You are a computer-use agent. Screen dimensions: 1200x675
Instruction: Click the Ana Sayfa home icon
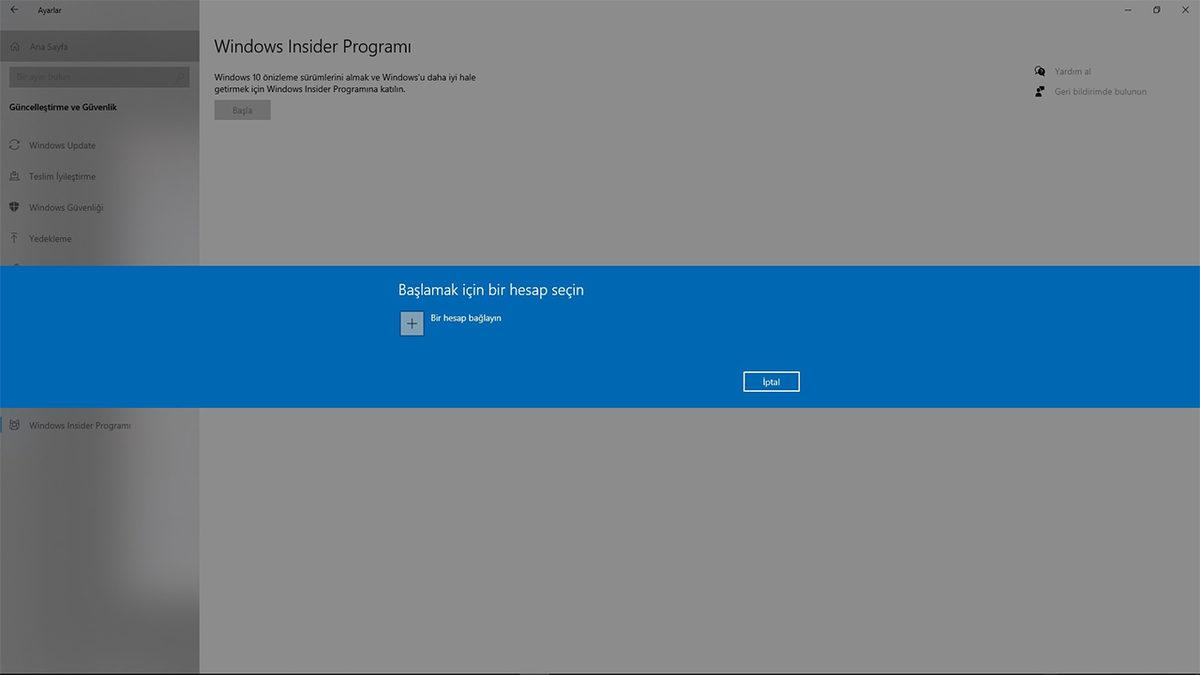(x=14, y=45)
